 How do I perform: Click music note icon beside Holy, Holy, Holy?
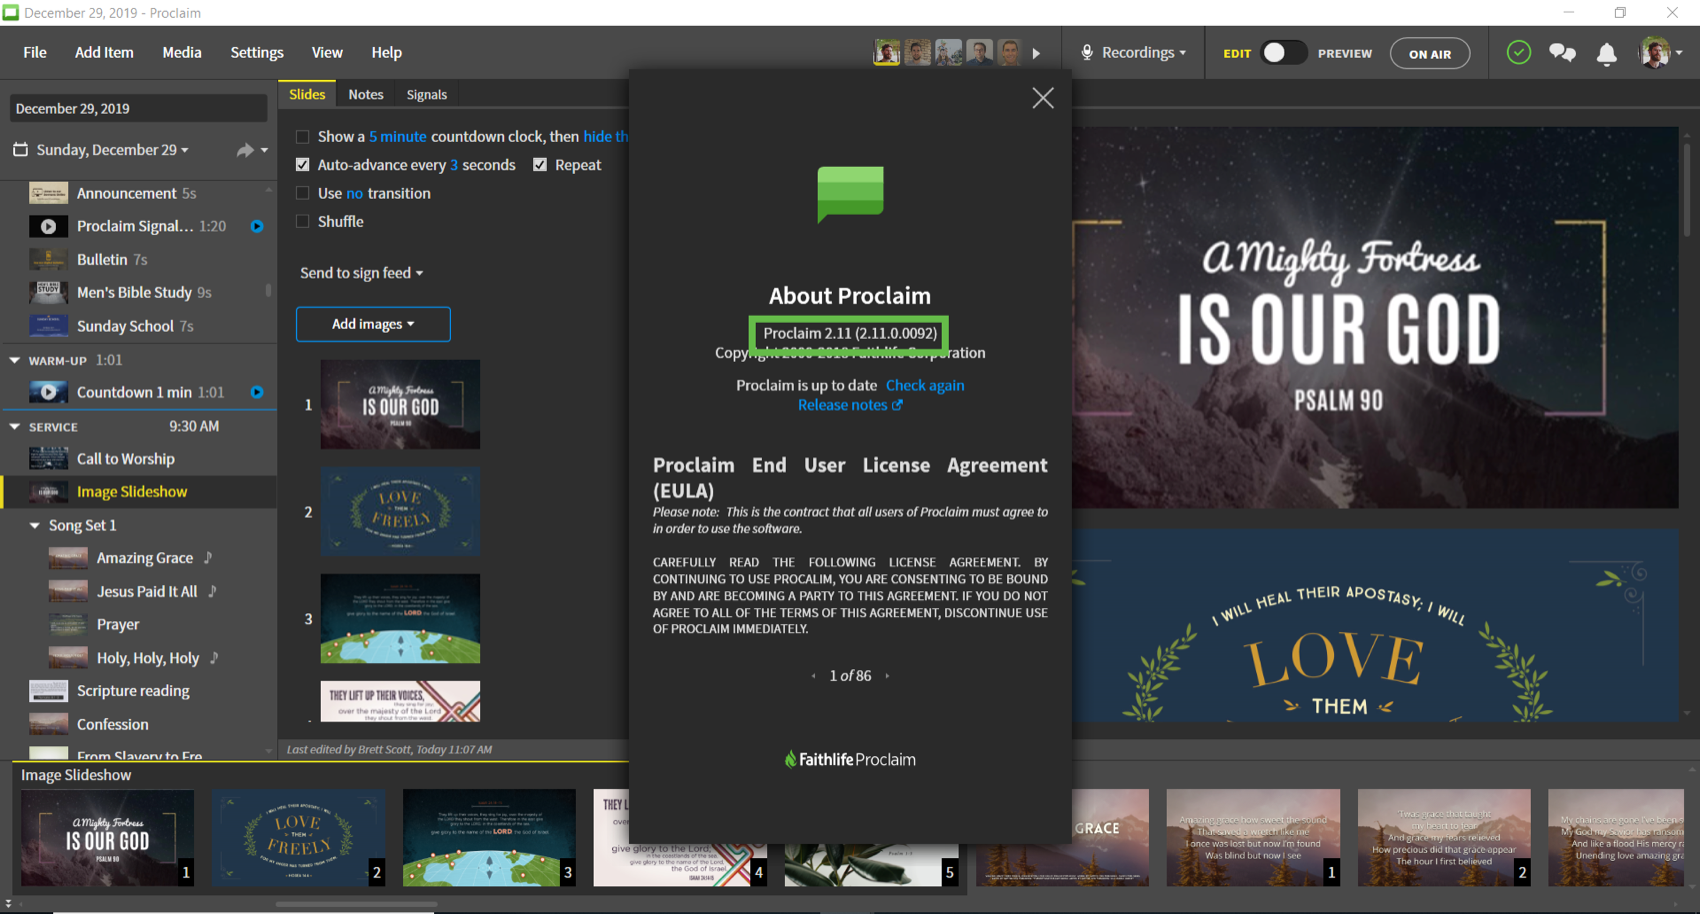coord(214,658)
